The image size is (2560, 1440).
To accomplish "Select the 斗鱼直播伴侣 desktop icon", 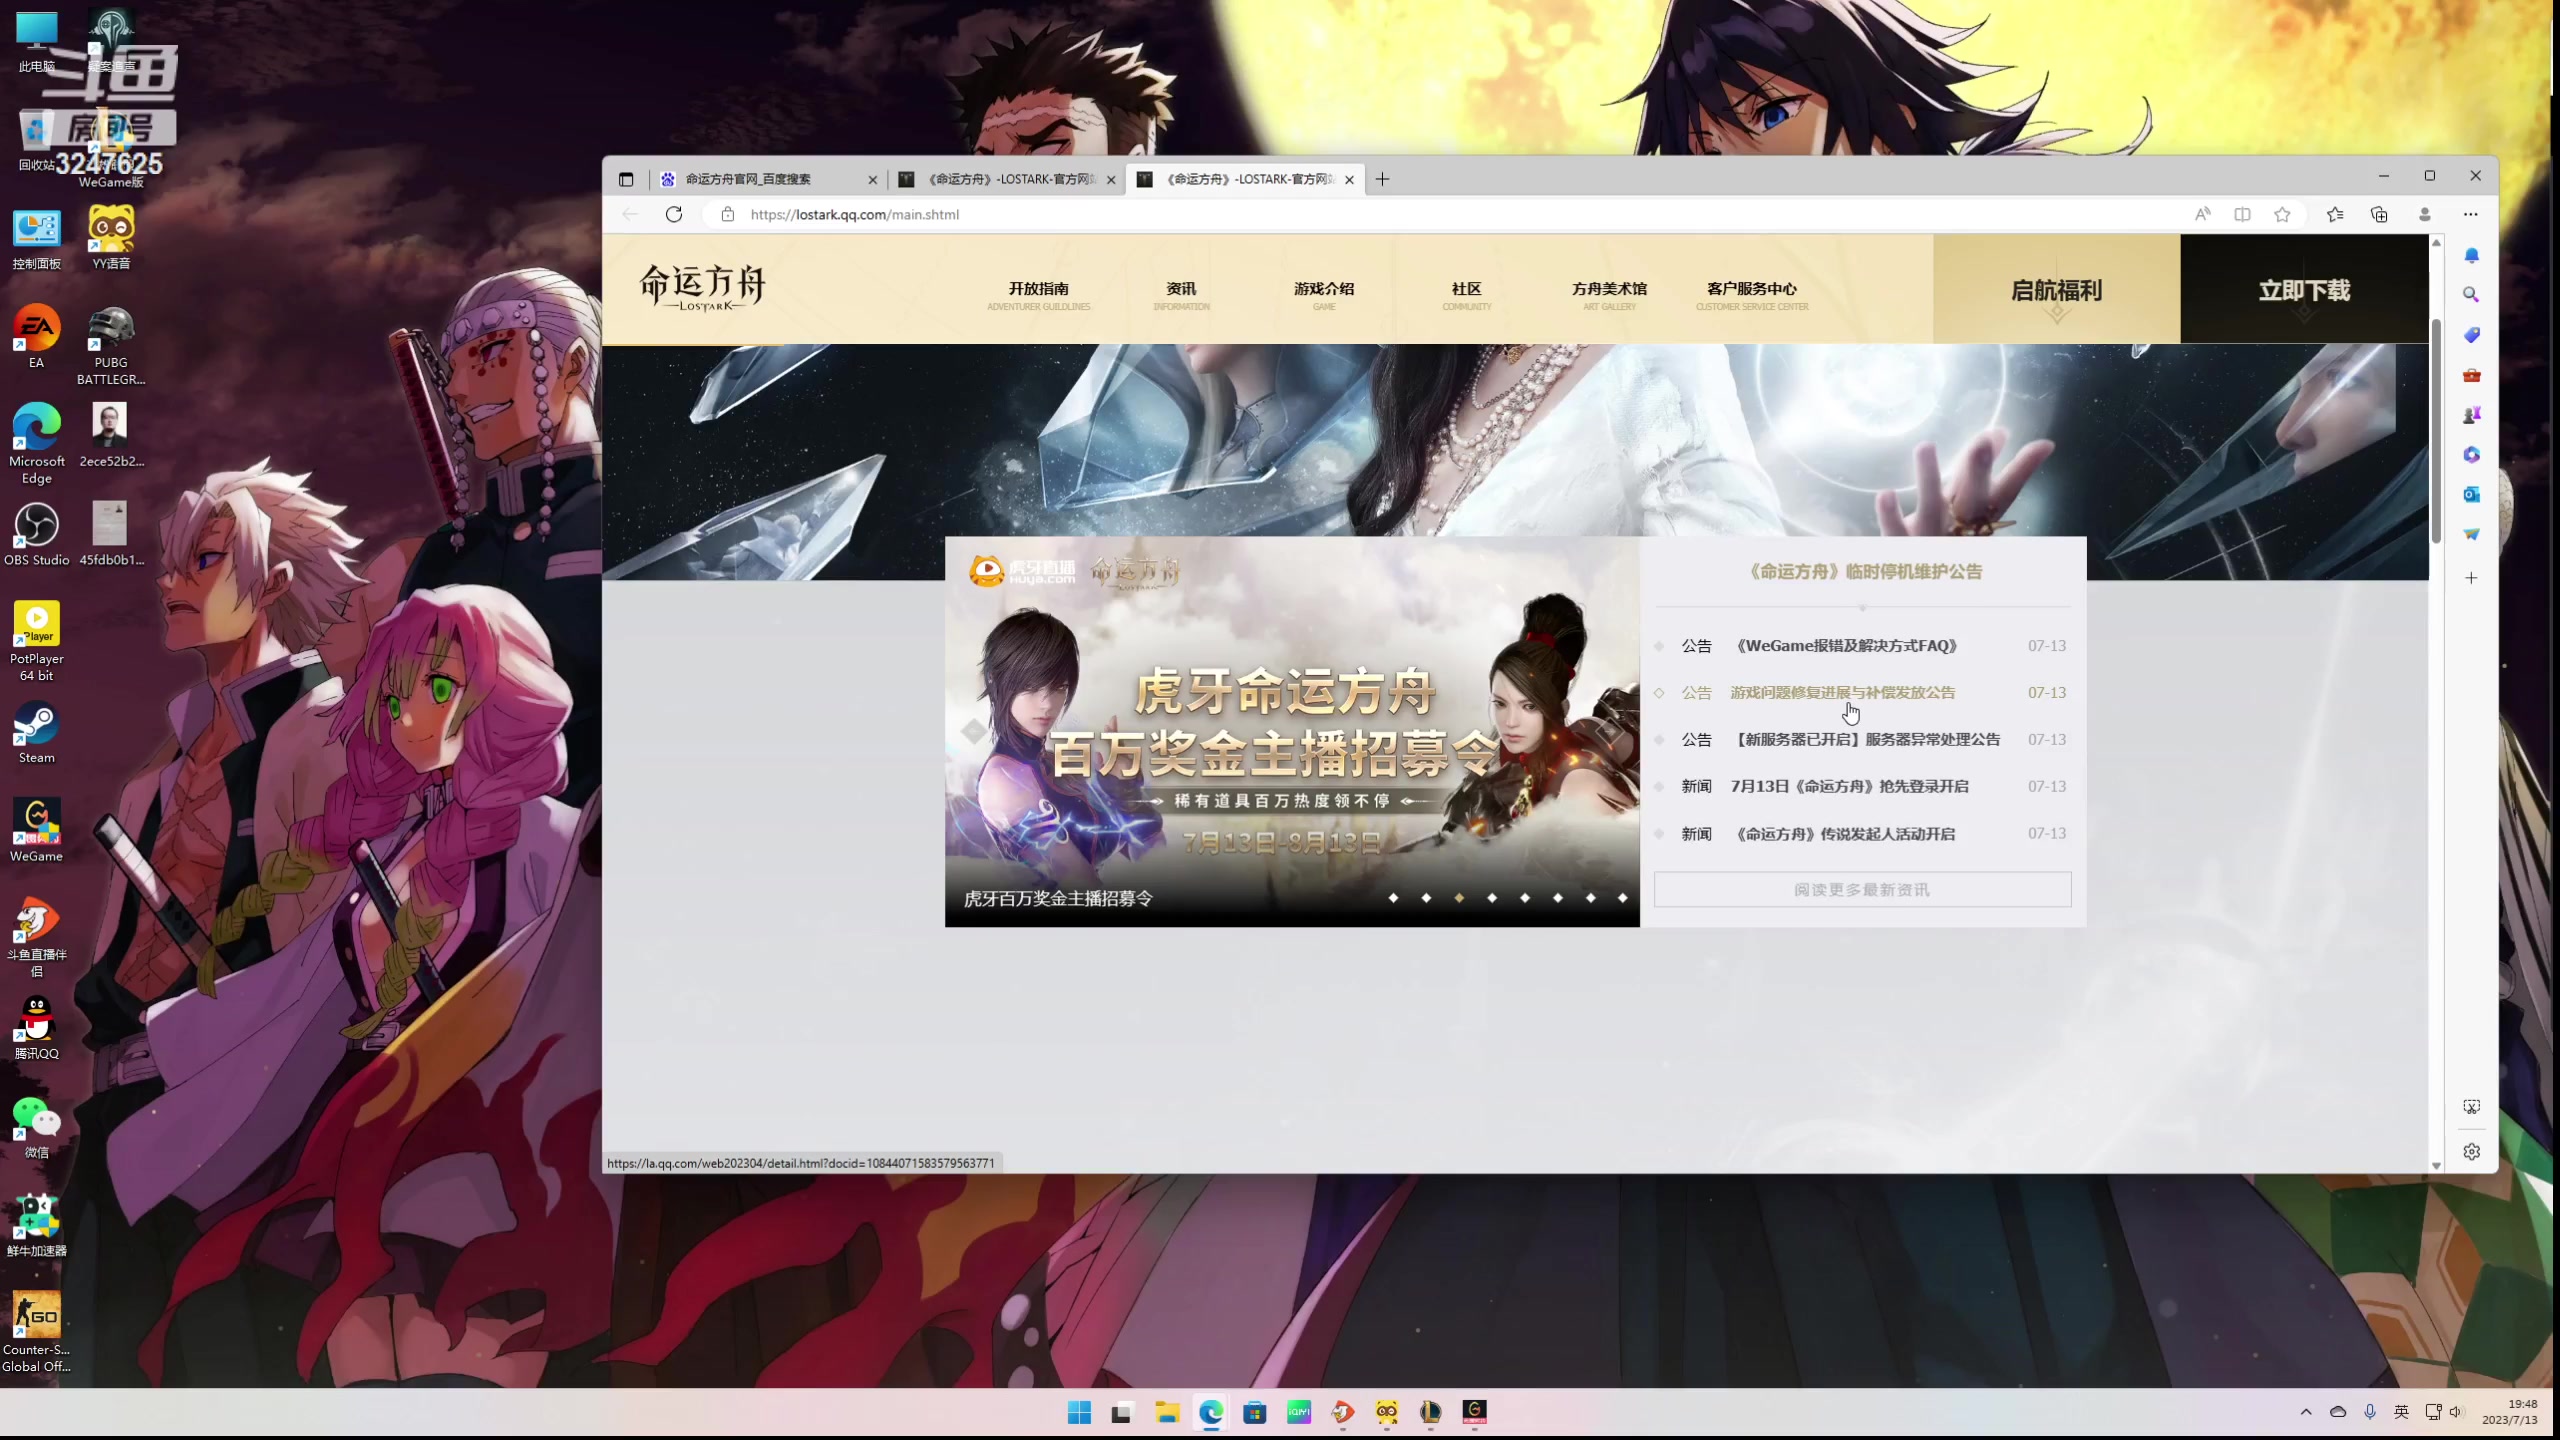I will point(36,937).
